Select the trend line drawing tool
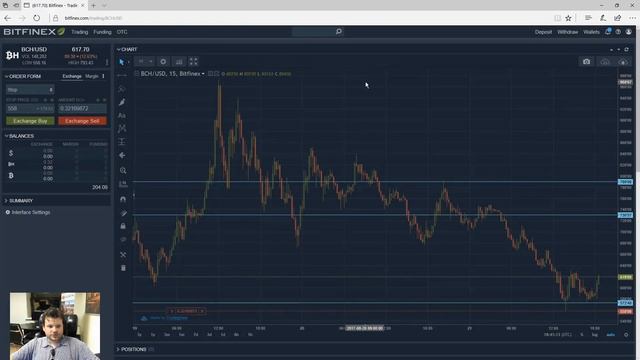 pos(122,76)
